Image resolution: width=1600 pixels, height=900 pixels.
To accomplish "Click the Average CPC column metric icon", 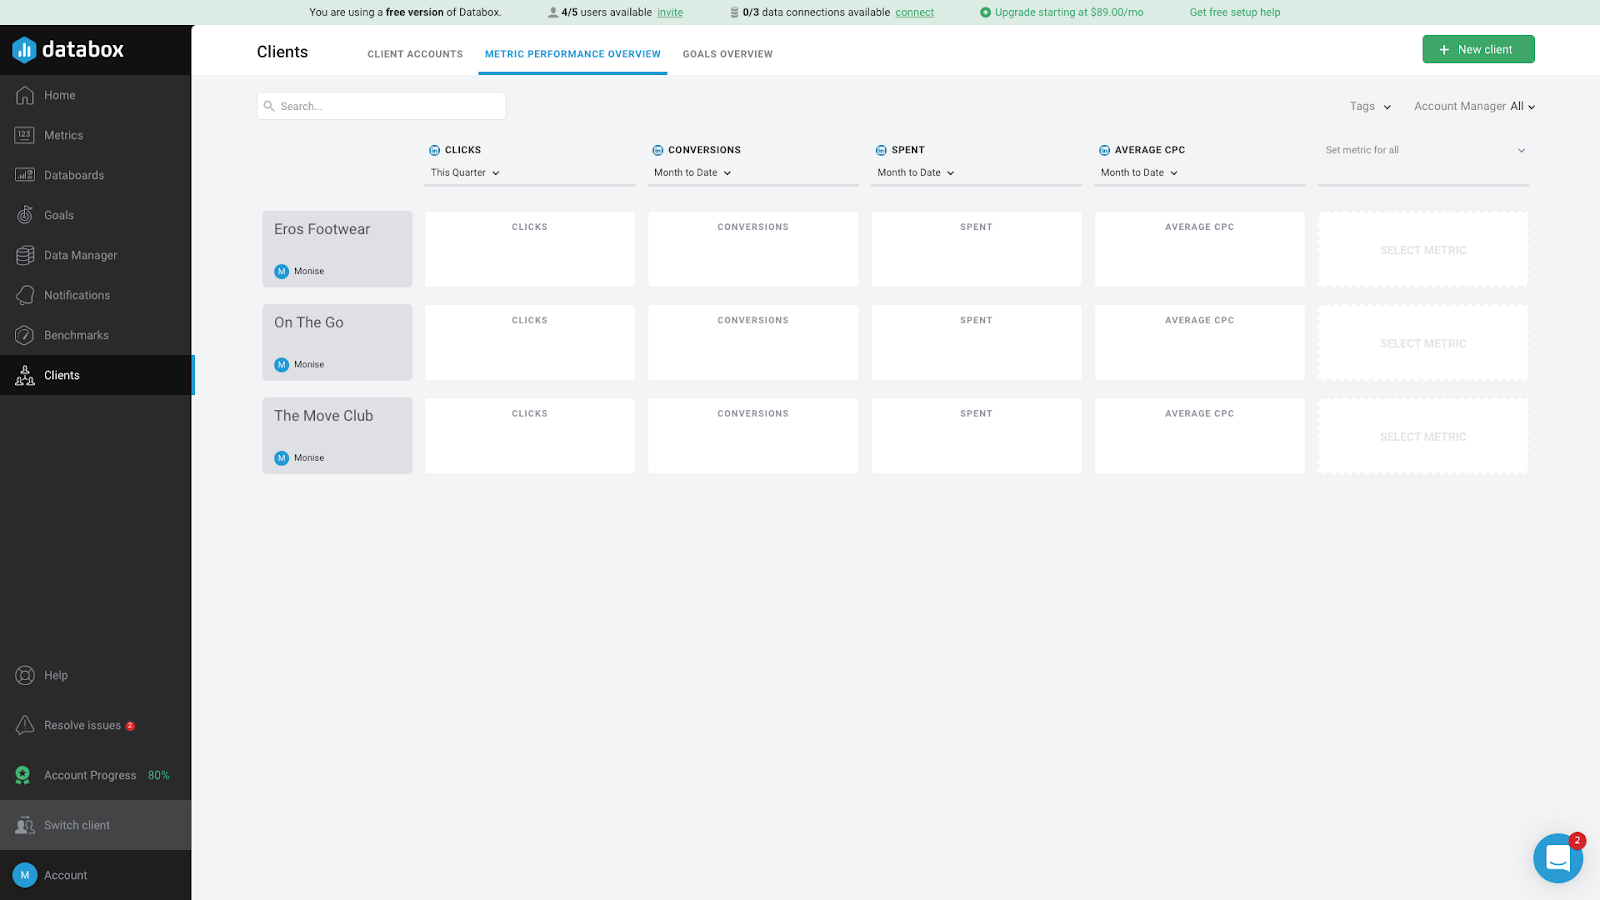I will [1104, 150].
